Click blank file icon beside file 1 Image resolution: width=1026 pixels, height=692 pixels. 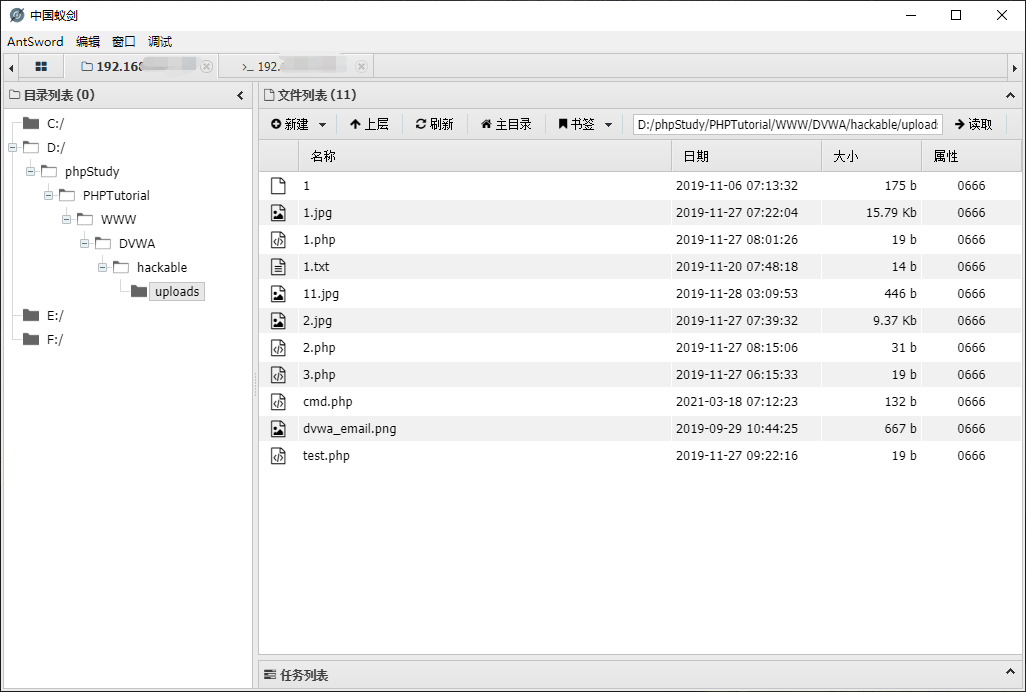(x=278, y=186)
